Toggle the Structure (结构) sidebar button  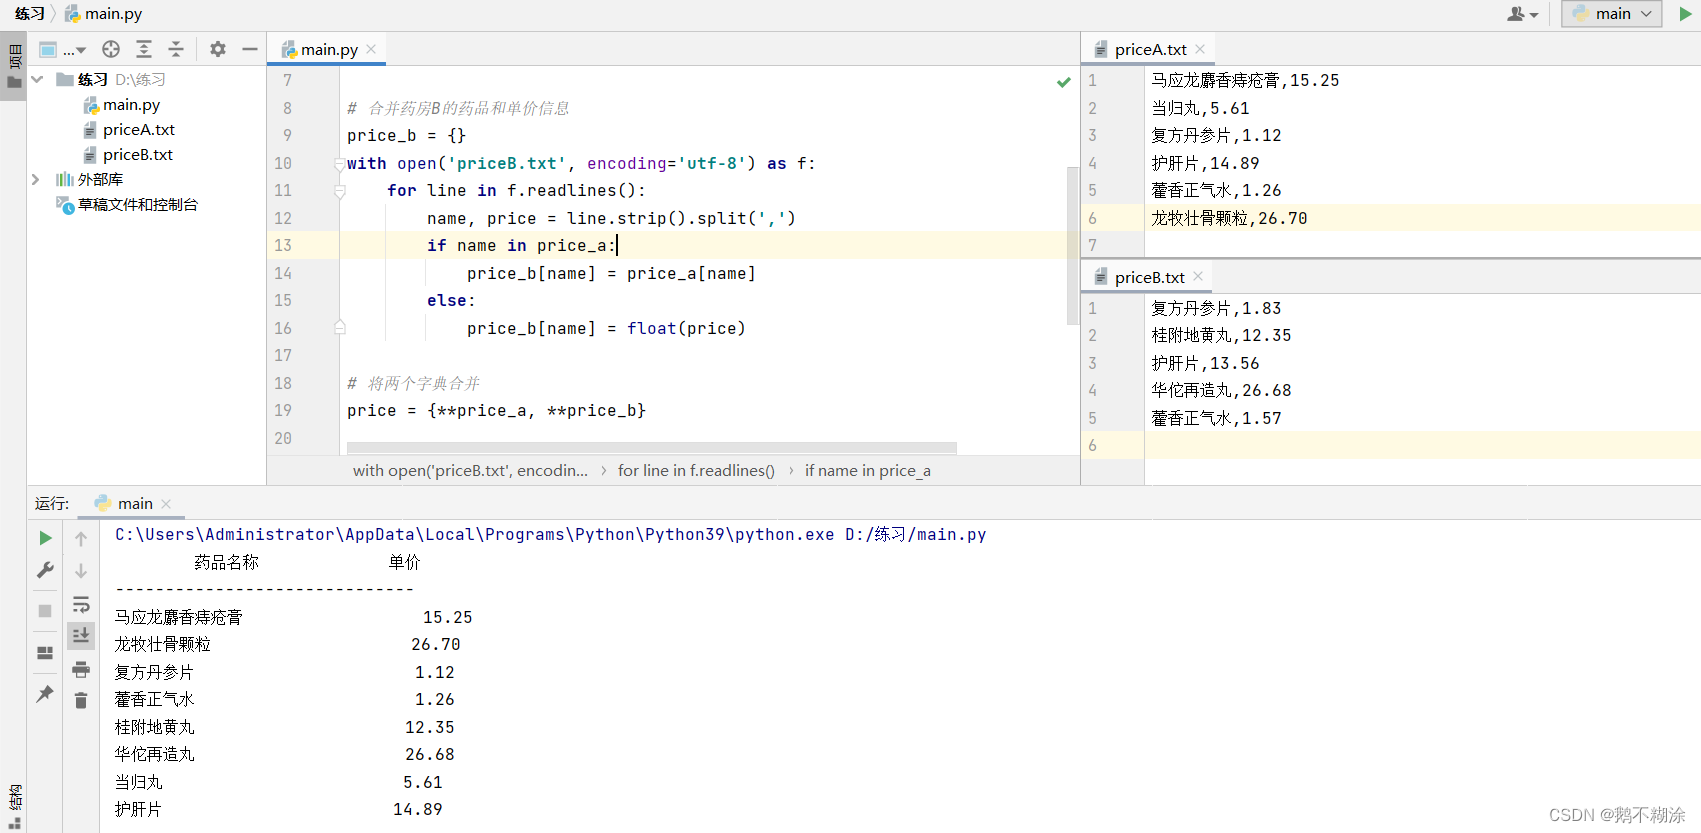point(14,805)
